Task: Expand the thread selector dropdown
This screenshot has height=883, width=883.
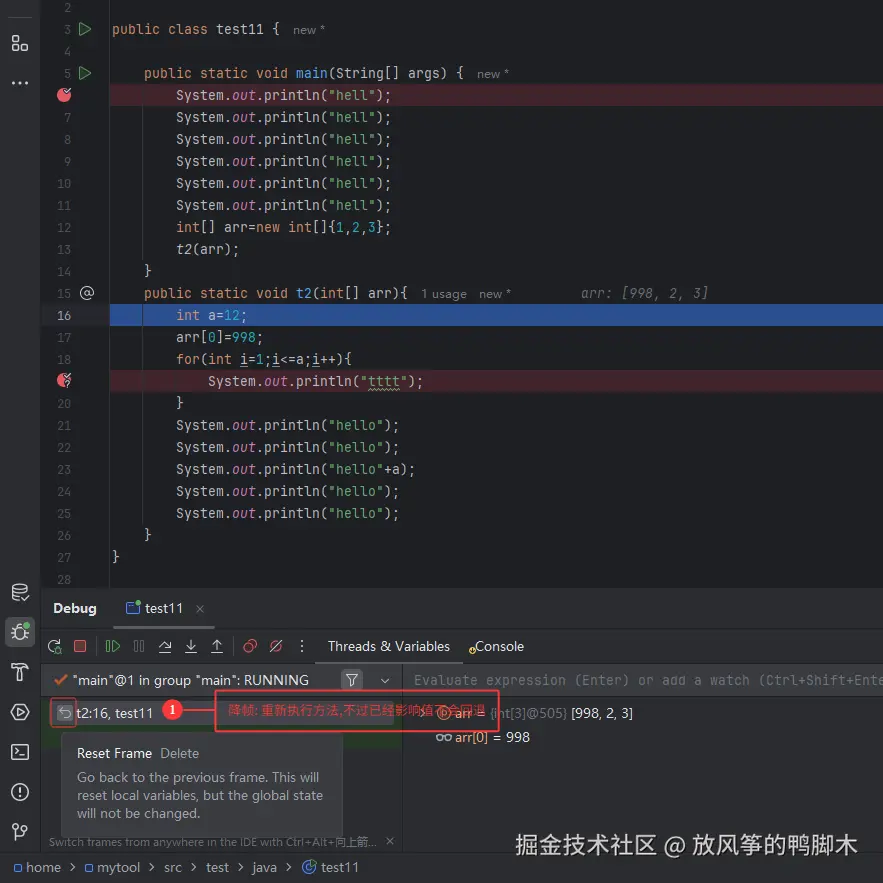Action: point(385,680)
